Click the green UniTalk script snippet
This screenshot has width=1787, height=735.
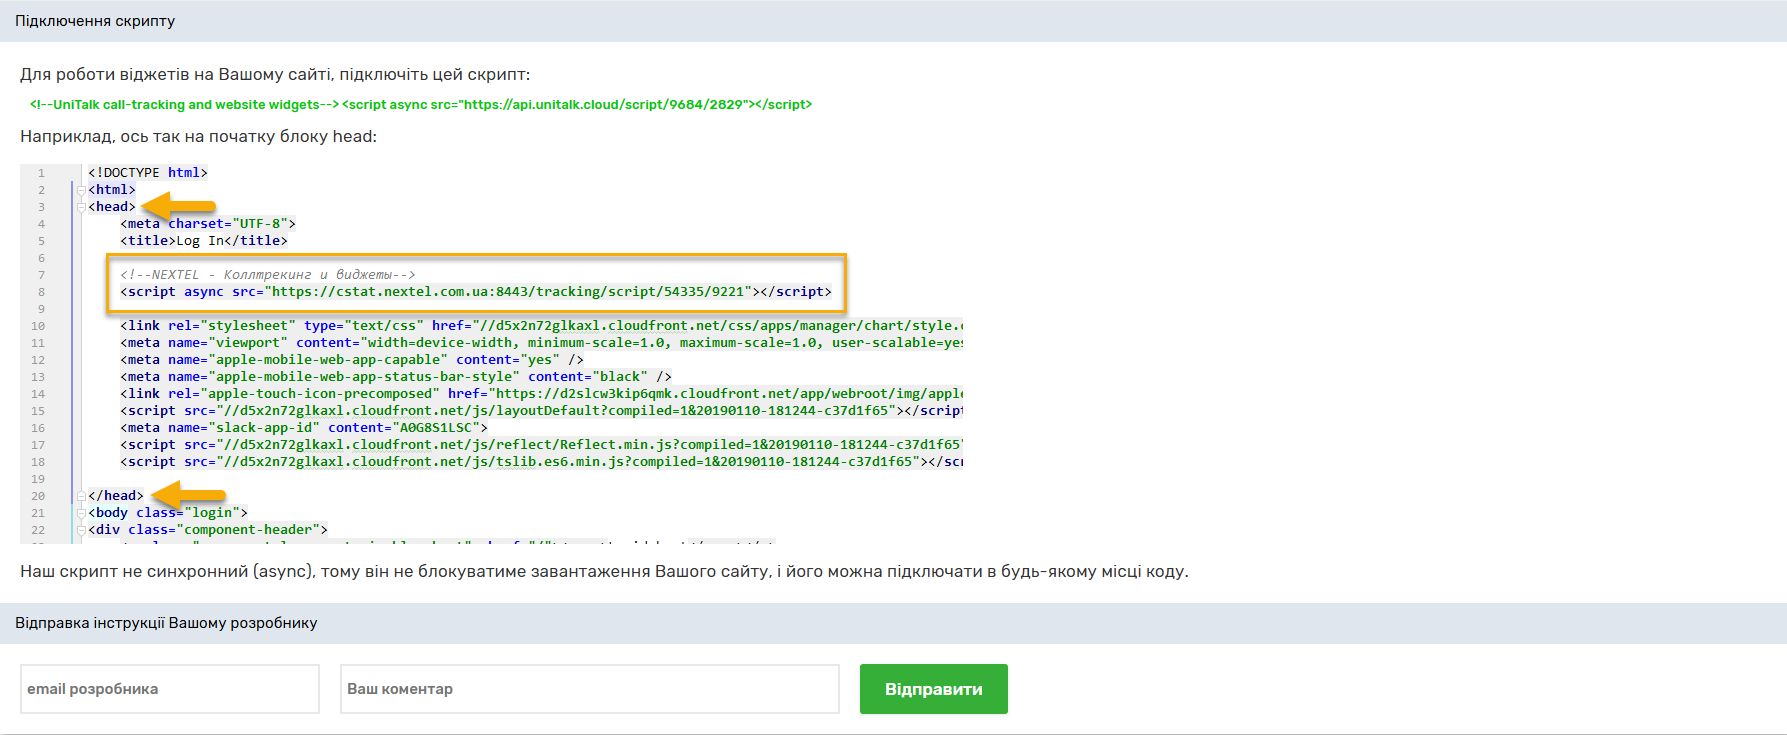point(420,105)
